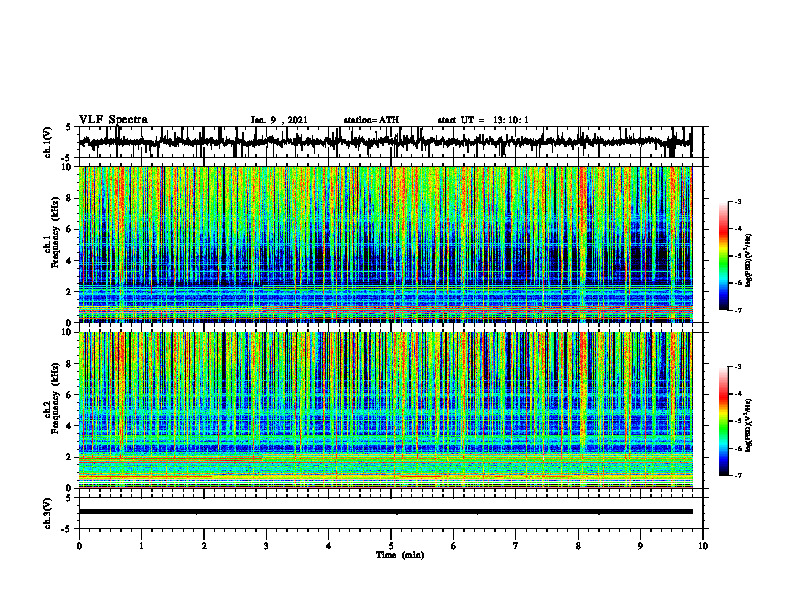Image resolution: width=792 pixels, height=612 pixels.
Task: Click the "-3" label on ch.1 colorbar
Action: 738,202
